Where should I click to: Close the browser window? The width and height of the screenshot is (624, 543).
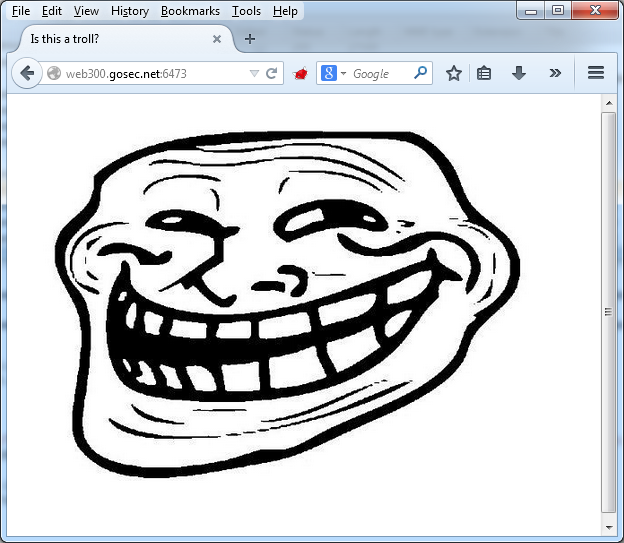595,10
